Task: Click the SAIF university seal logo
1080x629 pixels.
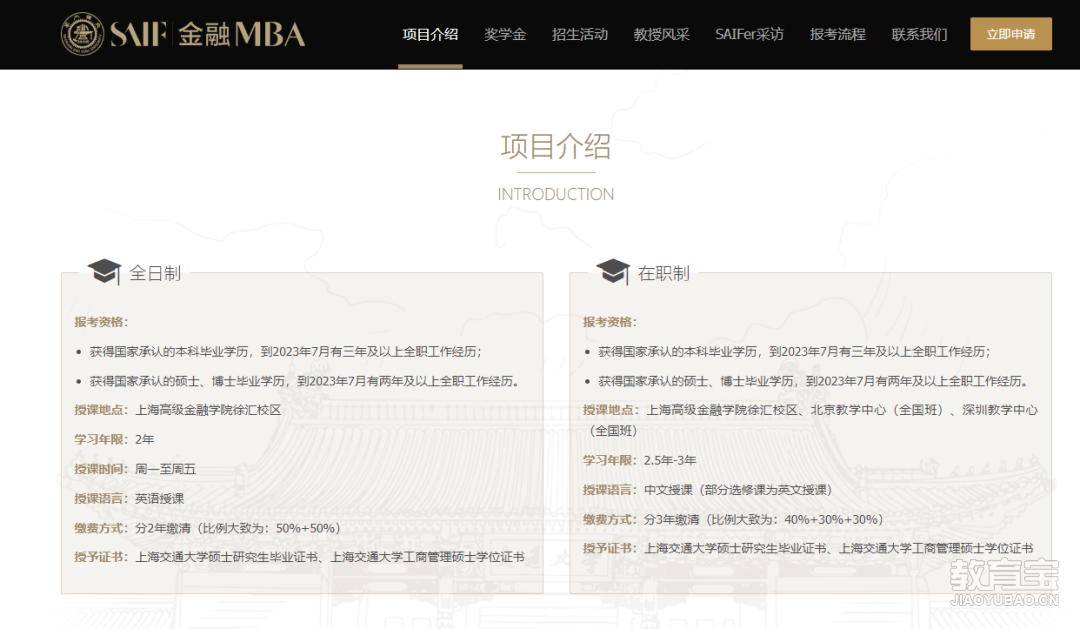Action: (83, 34)
